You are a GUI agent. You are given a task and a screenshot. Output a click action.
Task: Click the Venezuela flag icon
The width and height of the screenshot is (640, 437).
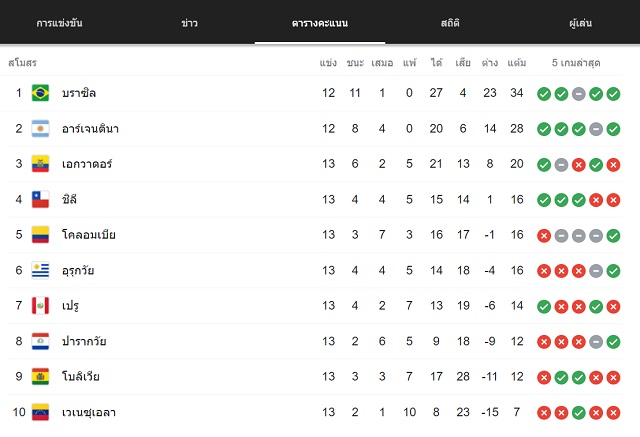coord(40,412)
